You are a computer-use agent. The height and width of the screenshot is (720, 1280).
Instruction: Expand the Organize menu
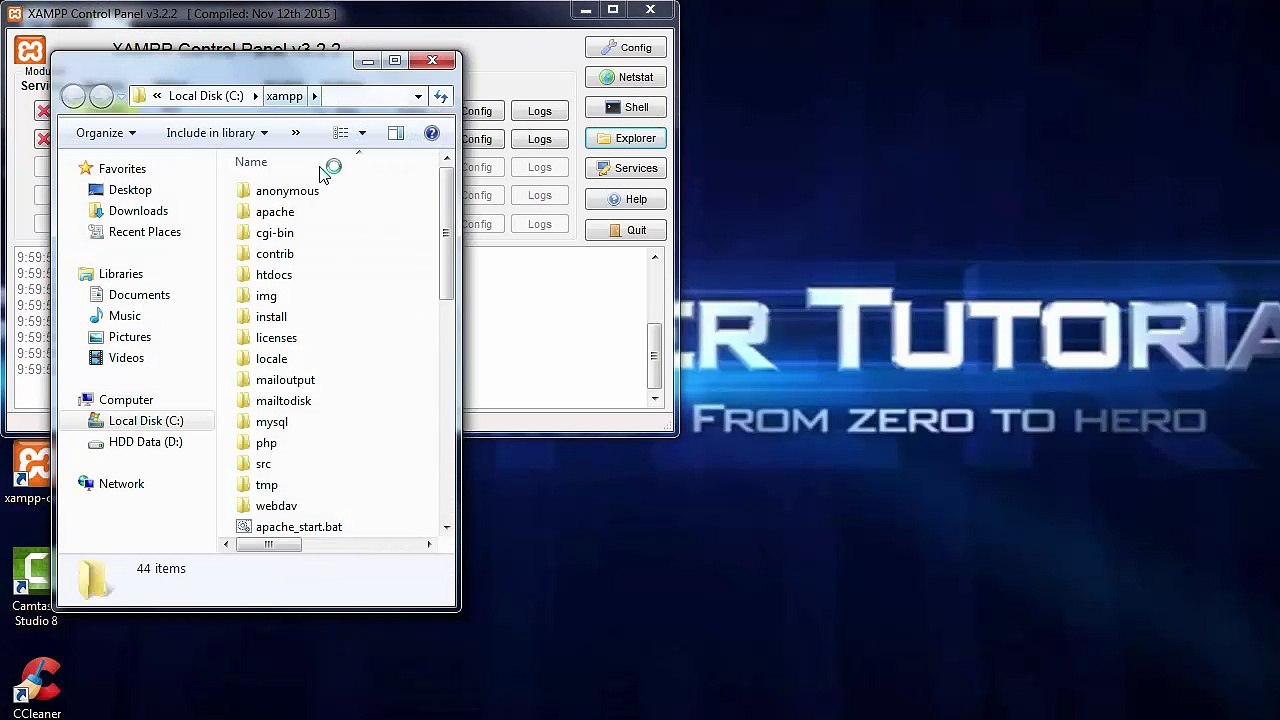[106, 133]
